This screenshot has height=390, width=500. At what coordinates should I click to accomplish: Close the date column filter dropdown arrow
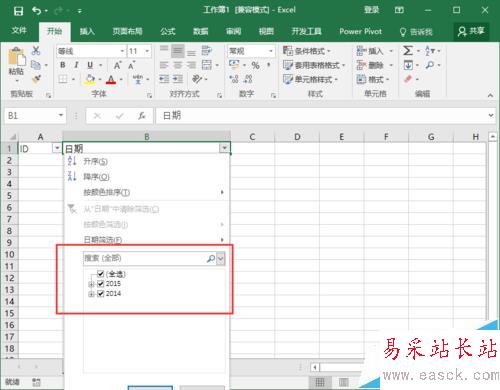pos(224,148)
